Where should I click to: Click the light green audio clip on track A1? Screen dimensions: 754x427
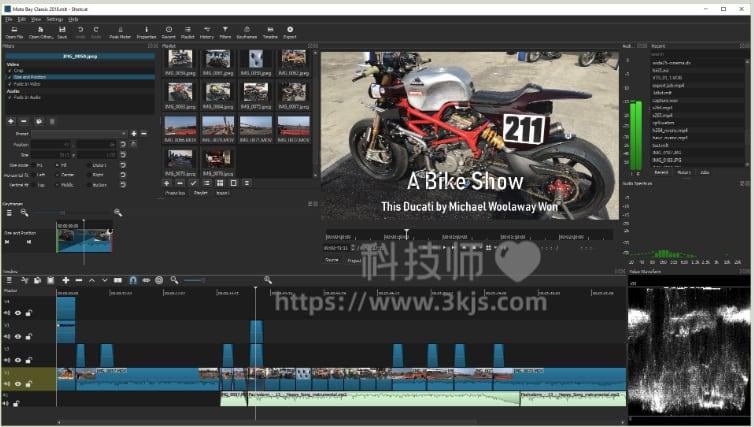(383, 399)
